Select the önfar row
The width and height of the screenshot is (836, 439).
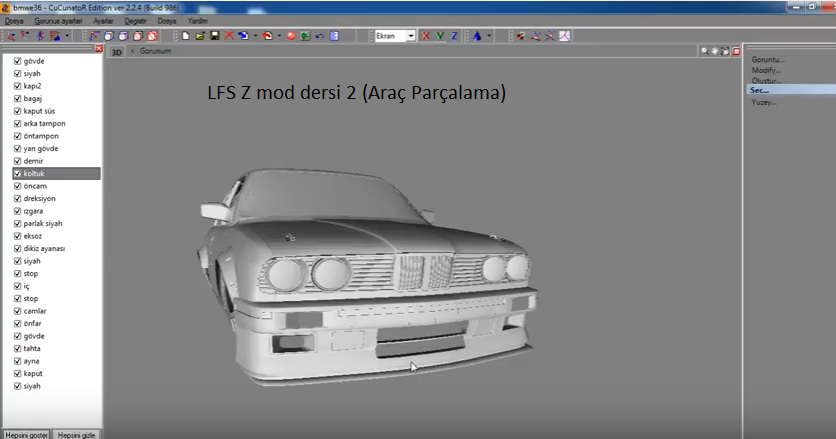point(57,323)
